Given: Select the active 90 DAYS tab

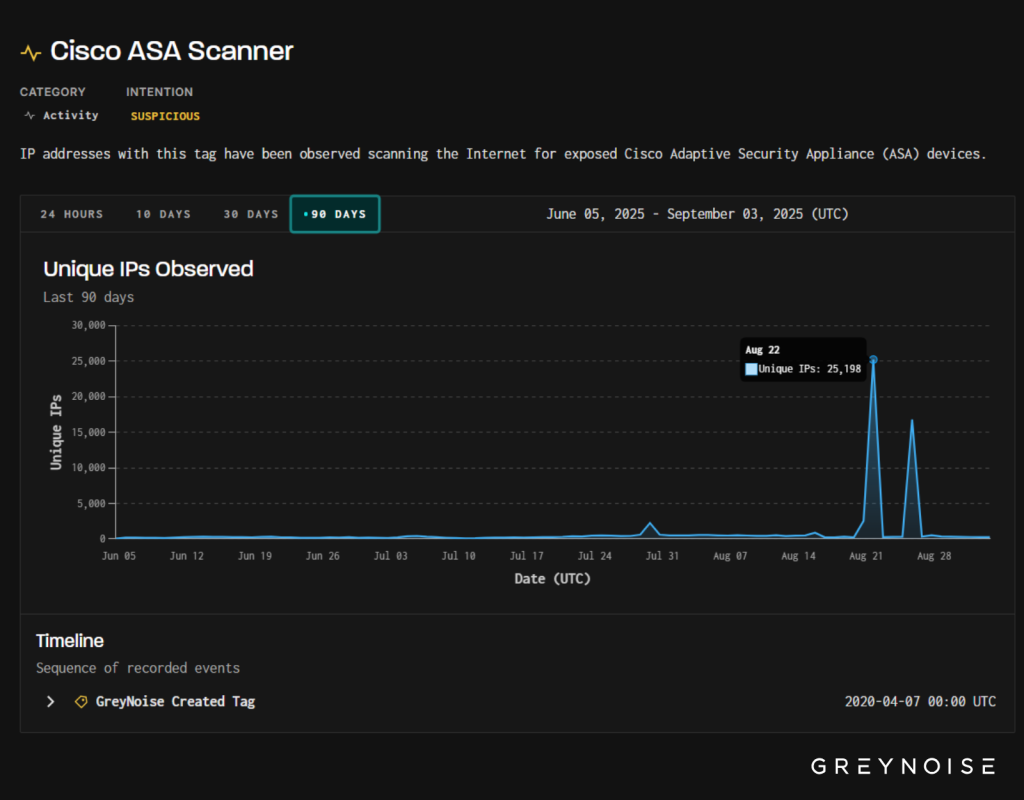Looking at the screenshot, I should [335, 214].
